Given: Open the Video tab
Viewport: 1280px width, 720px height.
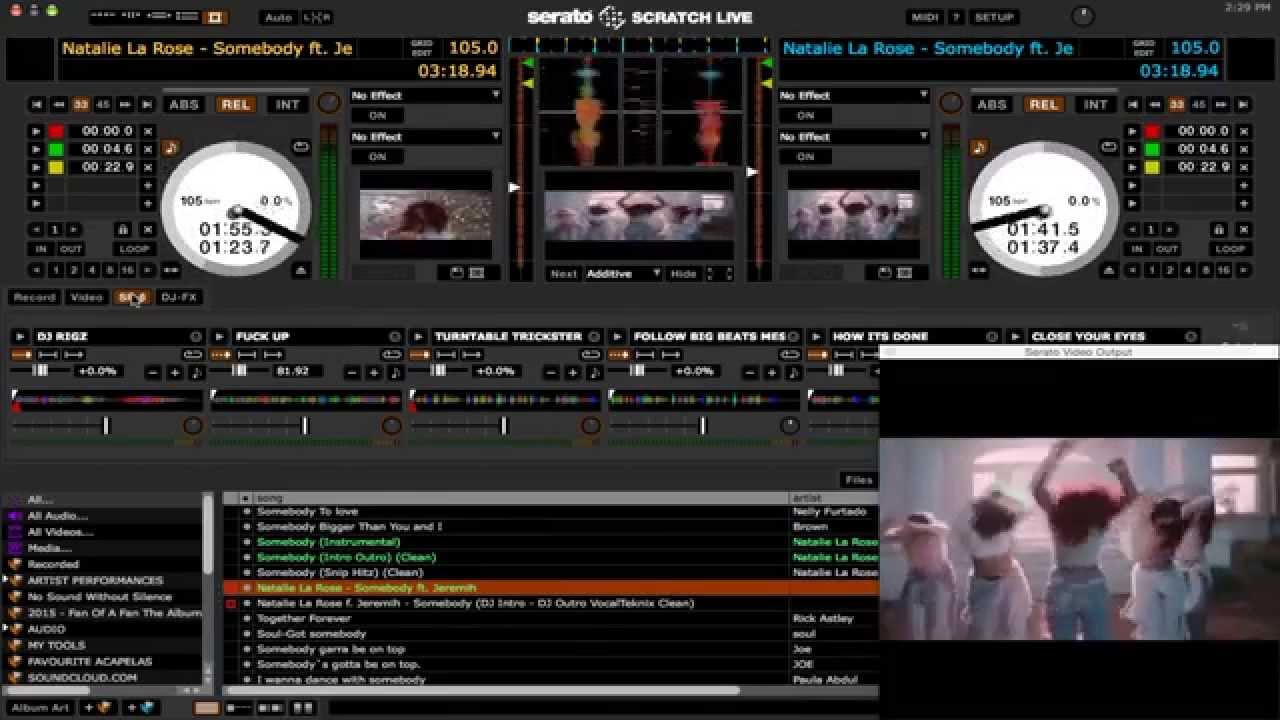Looking at the screenshot, I should [x=86, y=297].
